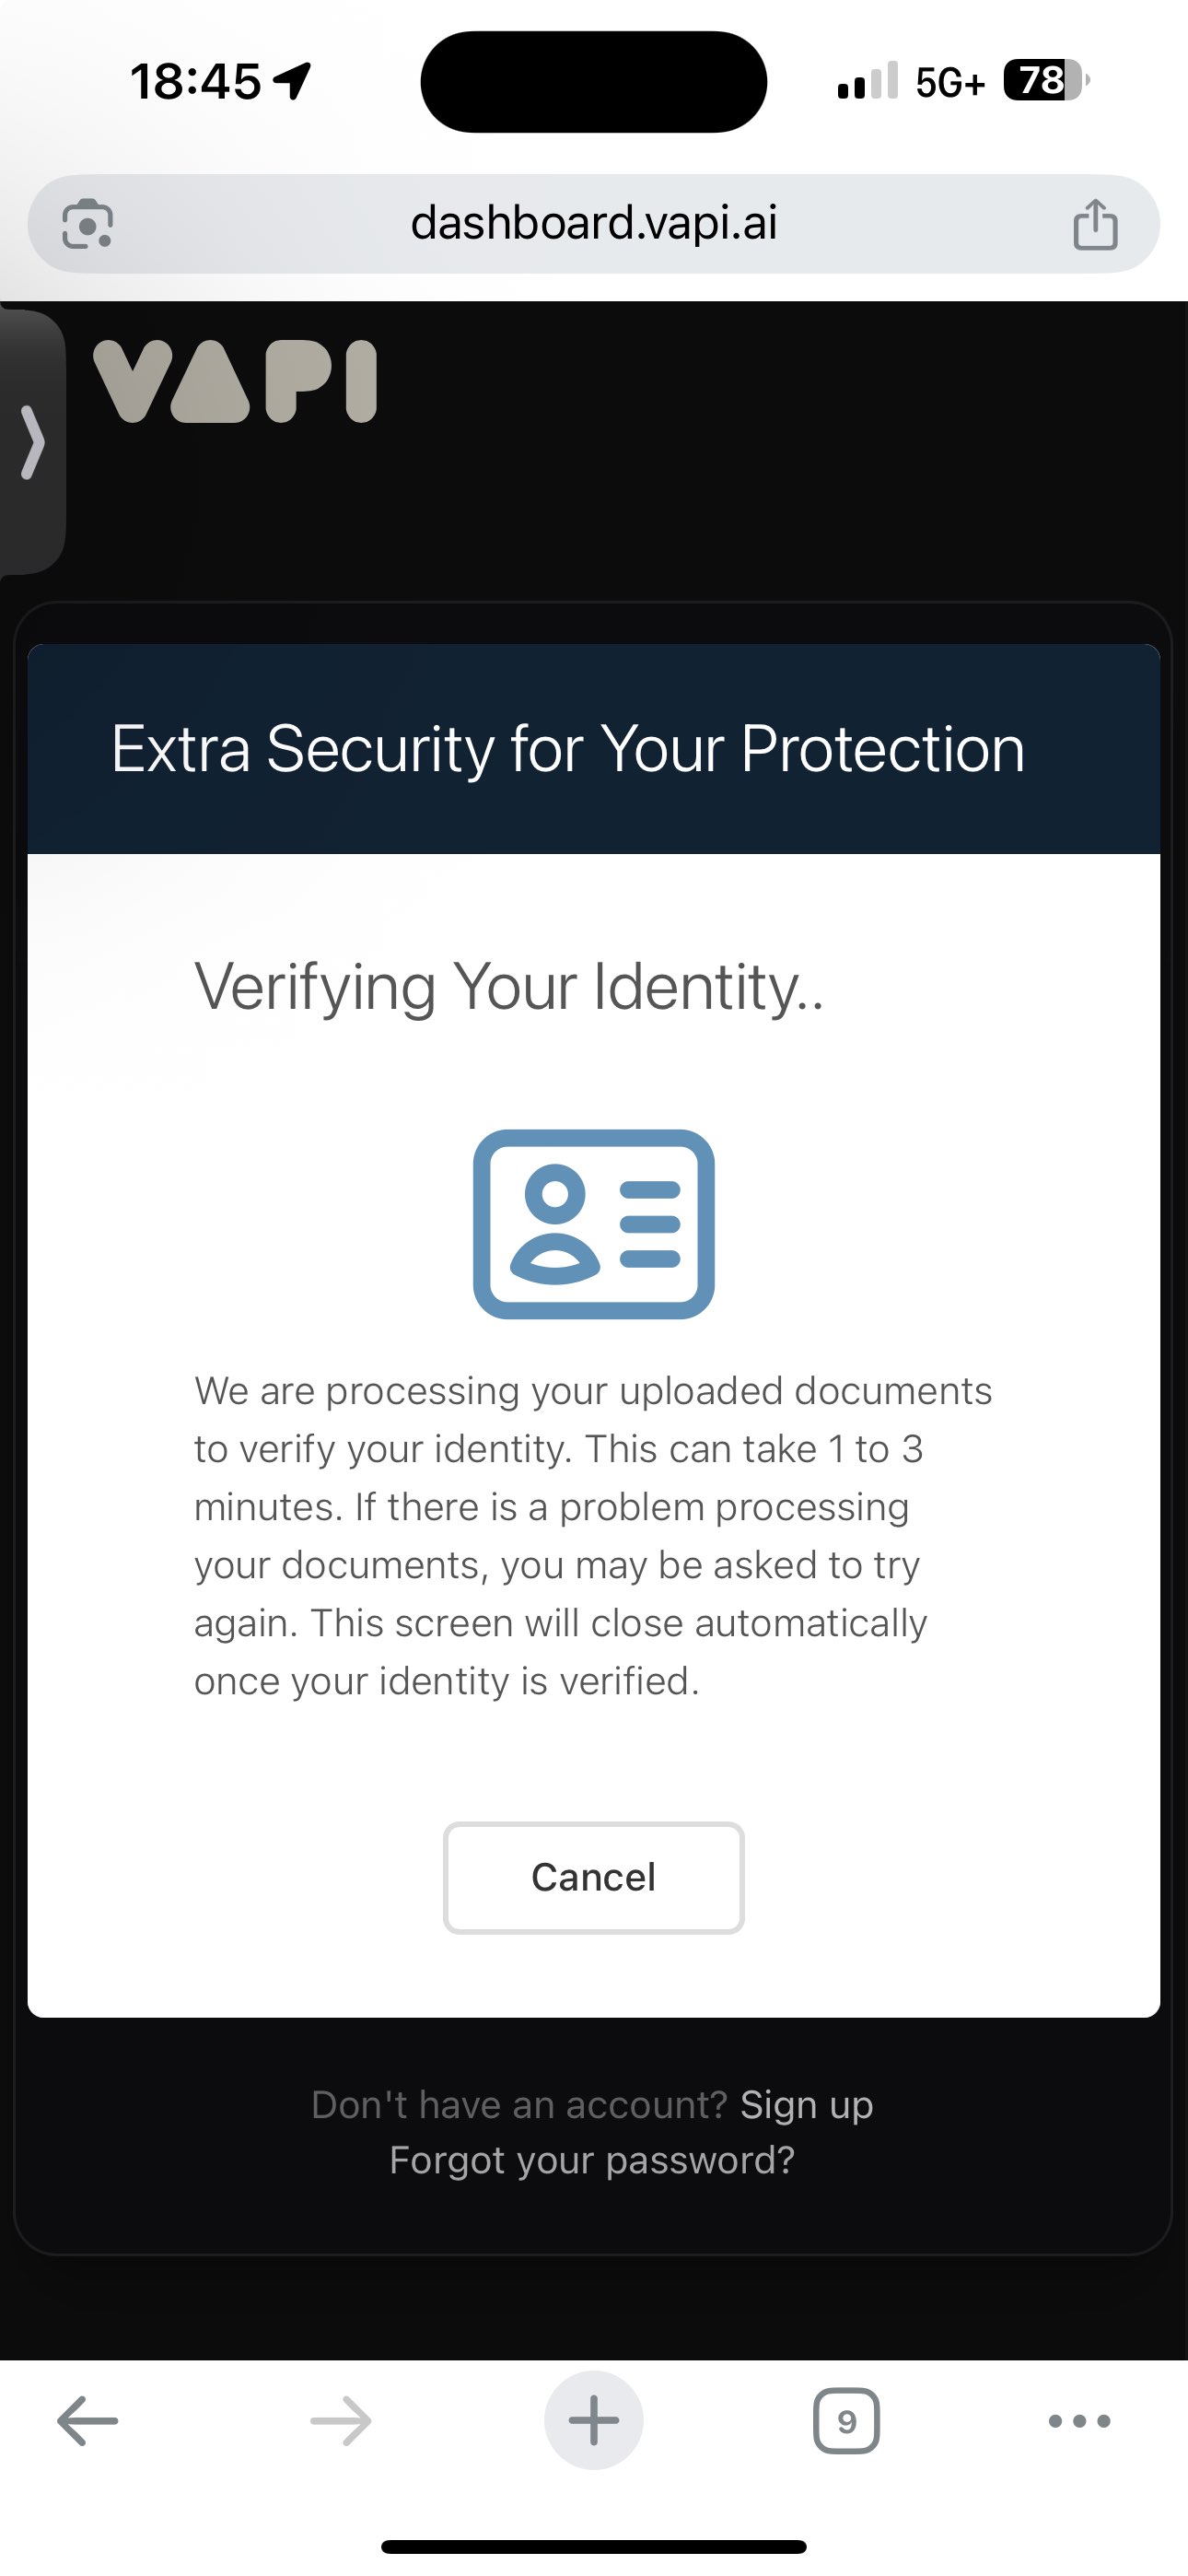Tap the battery indicator in status bar
The height and width of the screenshot is (2576, 1188).
(1046, 80)
